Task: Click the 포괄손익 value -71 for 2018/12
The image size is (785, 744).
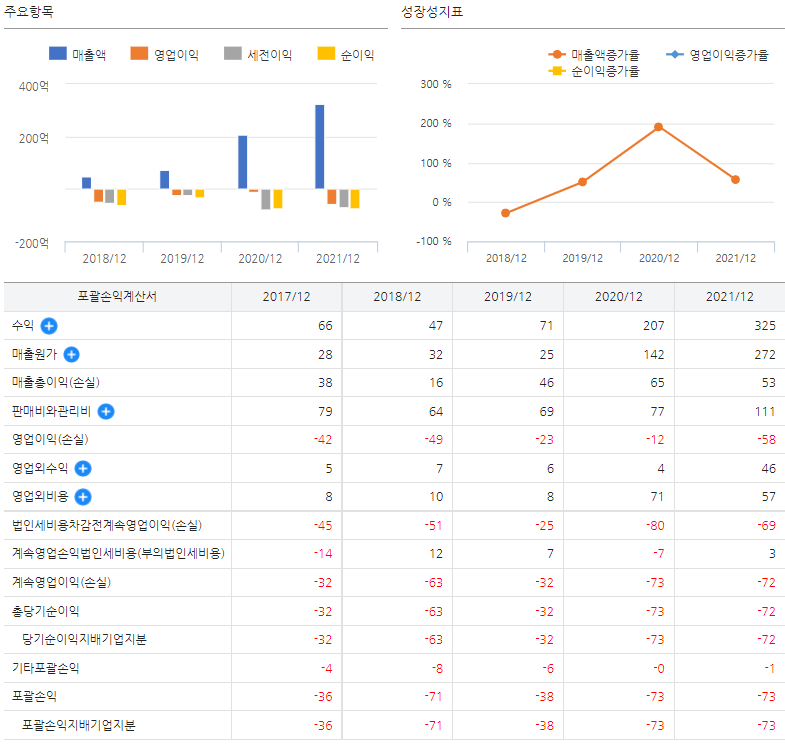Action: point(434,697)
